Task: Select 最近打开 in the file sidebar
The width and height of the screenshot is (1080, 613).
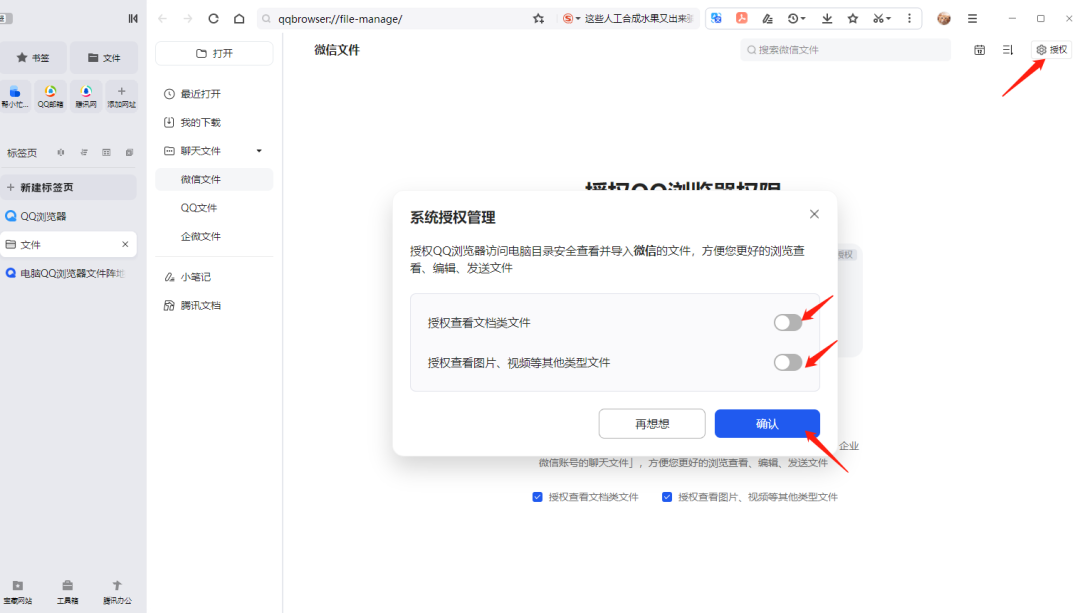Action: [214, 94]
